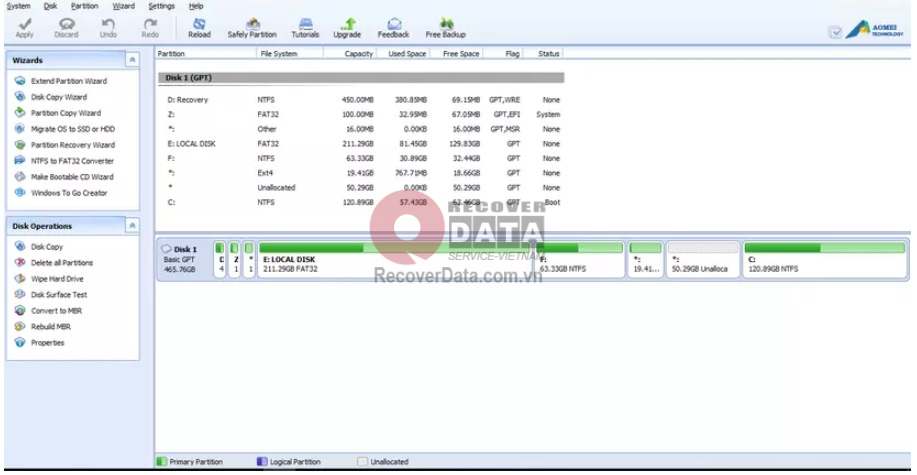
Task: Select the C: NTFS partition row
Action: [361, 202]
